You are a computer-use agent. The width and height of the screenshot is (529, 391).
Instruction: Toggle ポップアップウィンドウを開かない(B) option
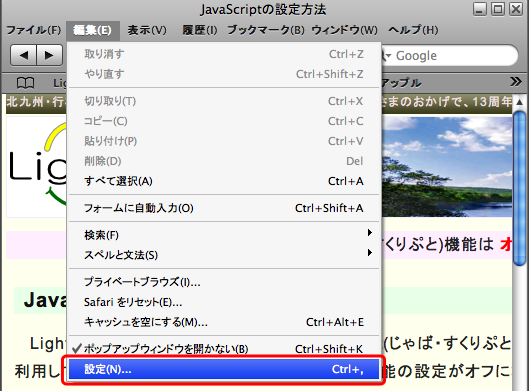[224, 349]
